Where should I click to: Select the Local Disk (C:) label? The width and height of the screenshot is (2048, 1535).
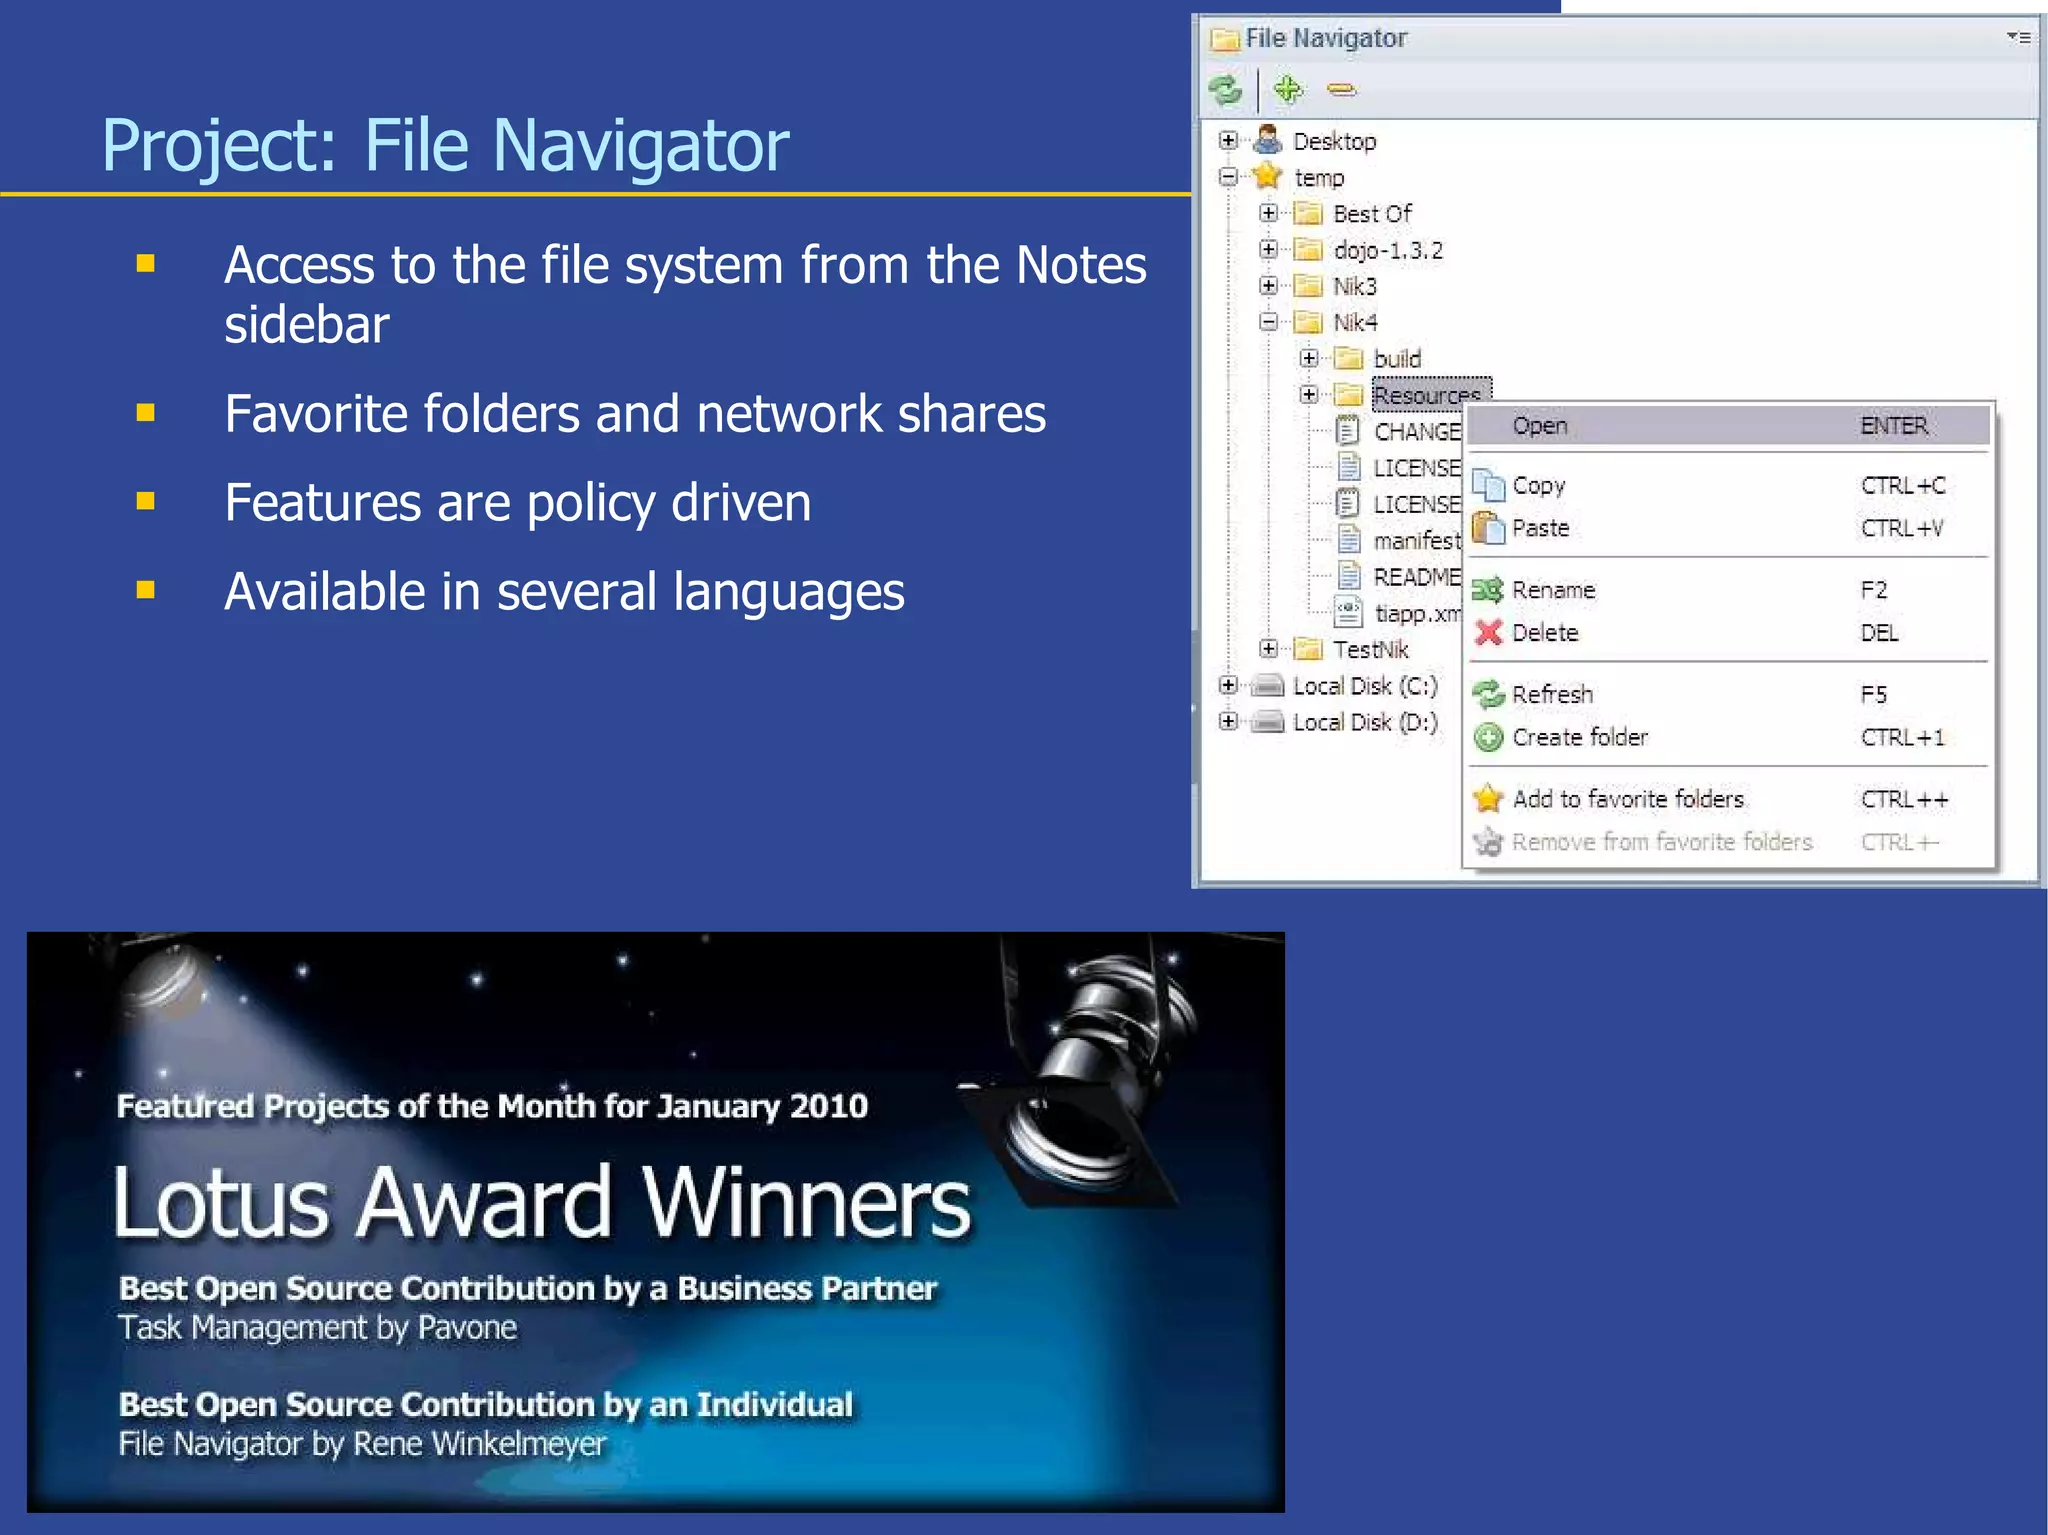(x=1365, y=686)
